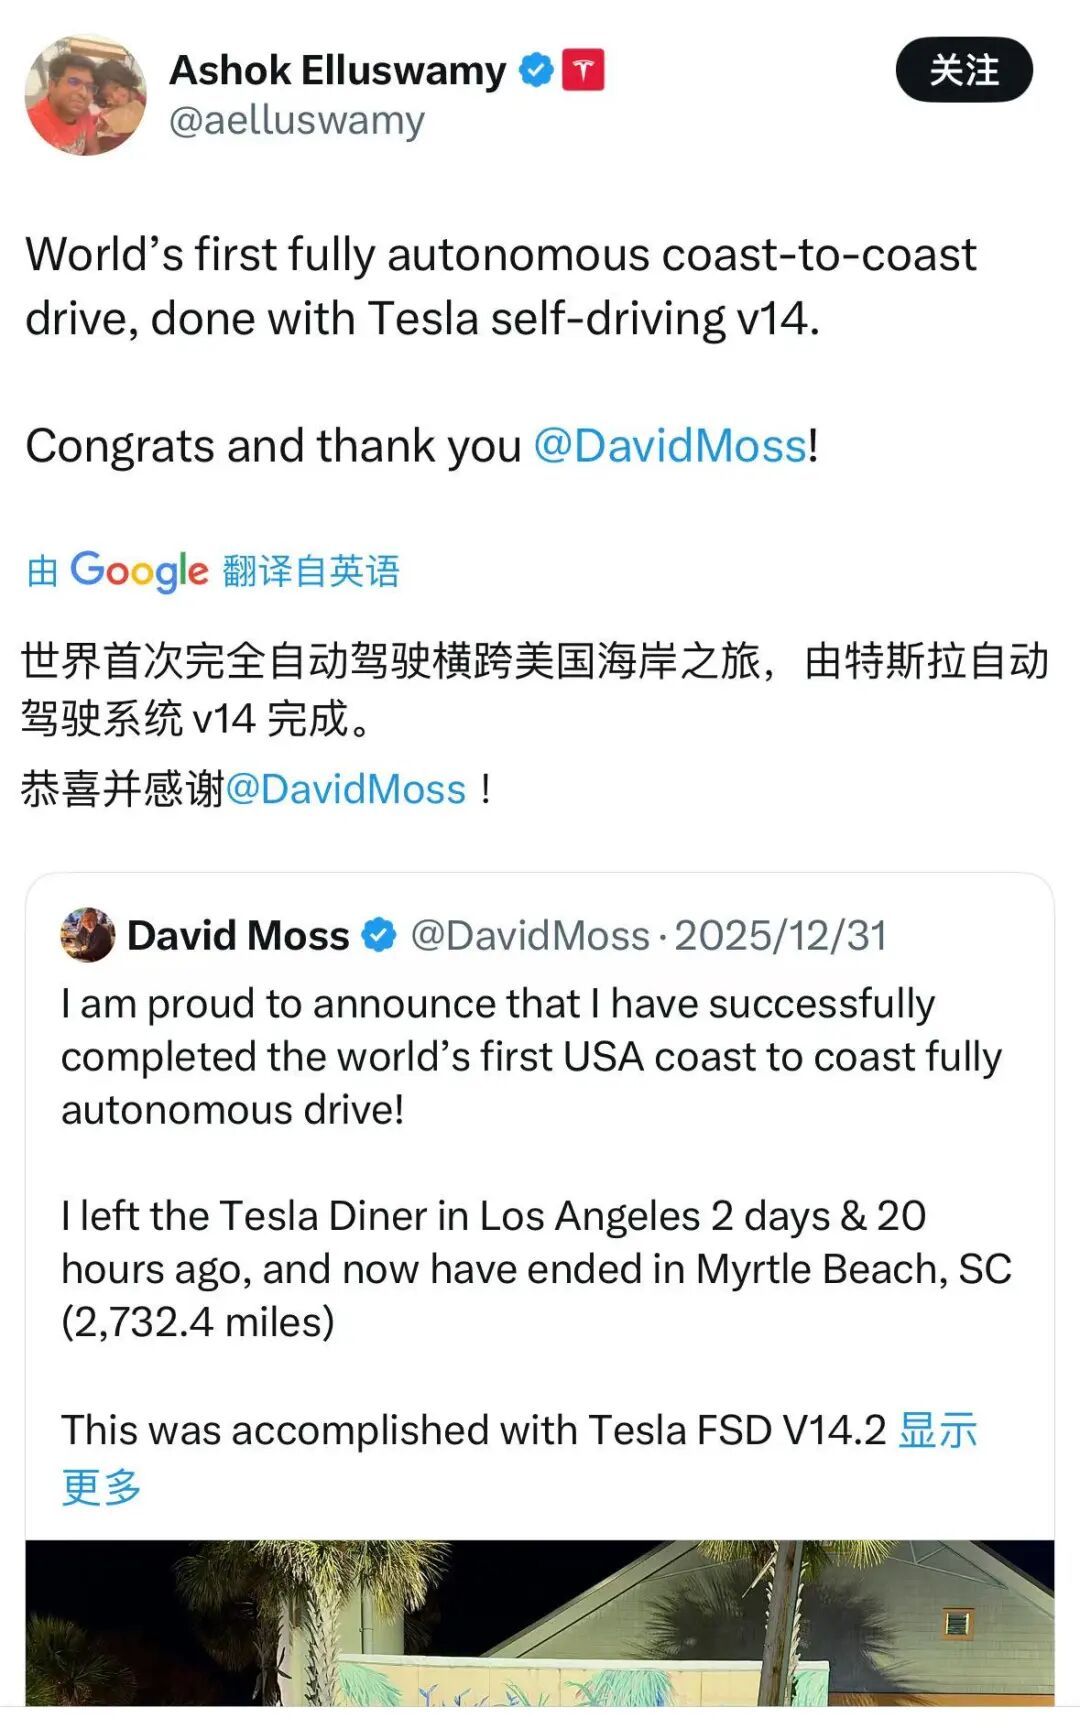Screen dimensions: 1080x1729
Task: Tap the translated Chinese text paragraph
Action: 534,689
